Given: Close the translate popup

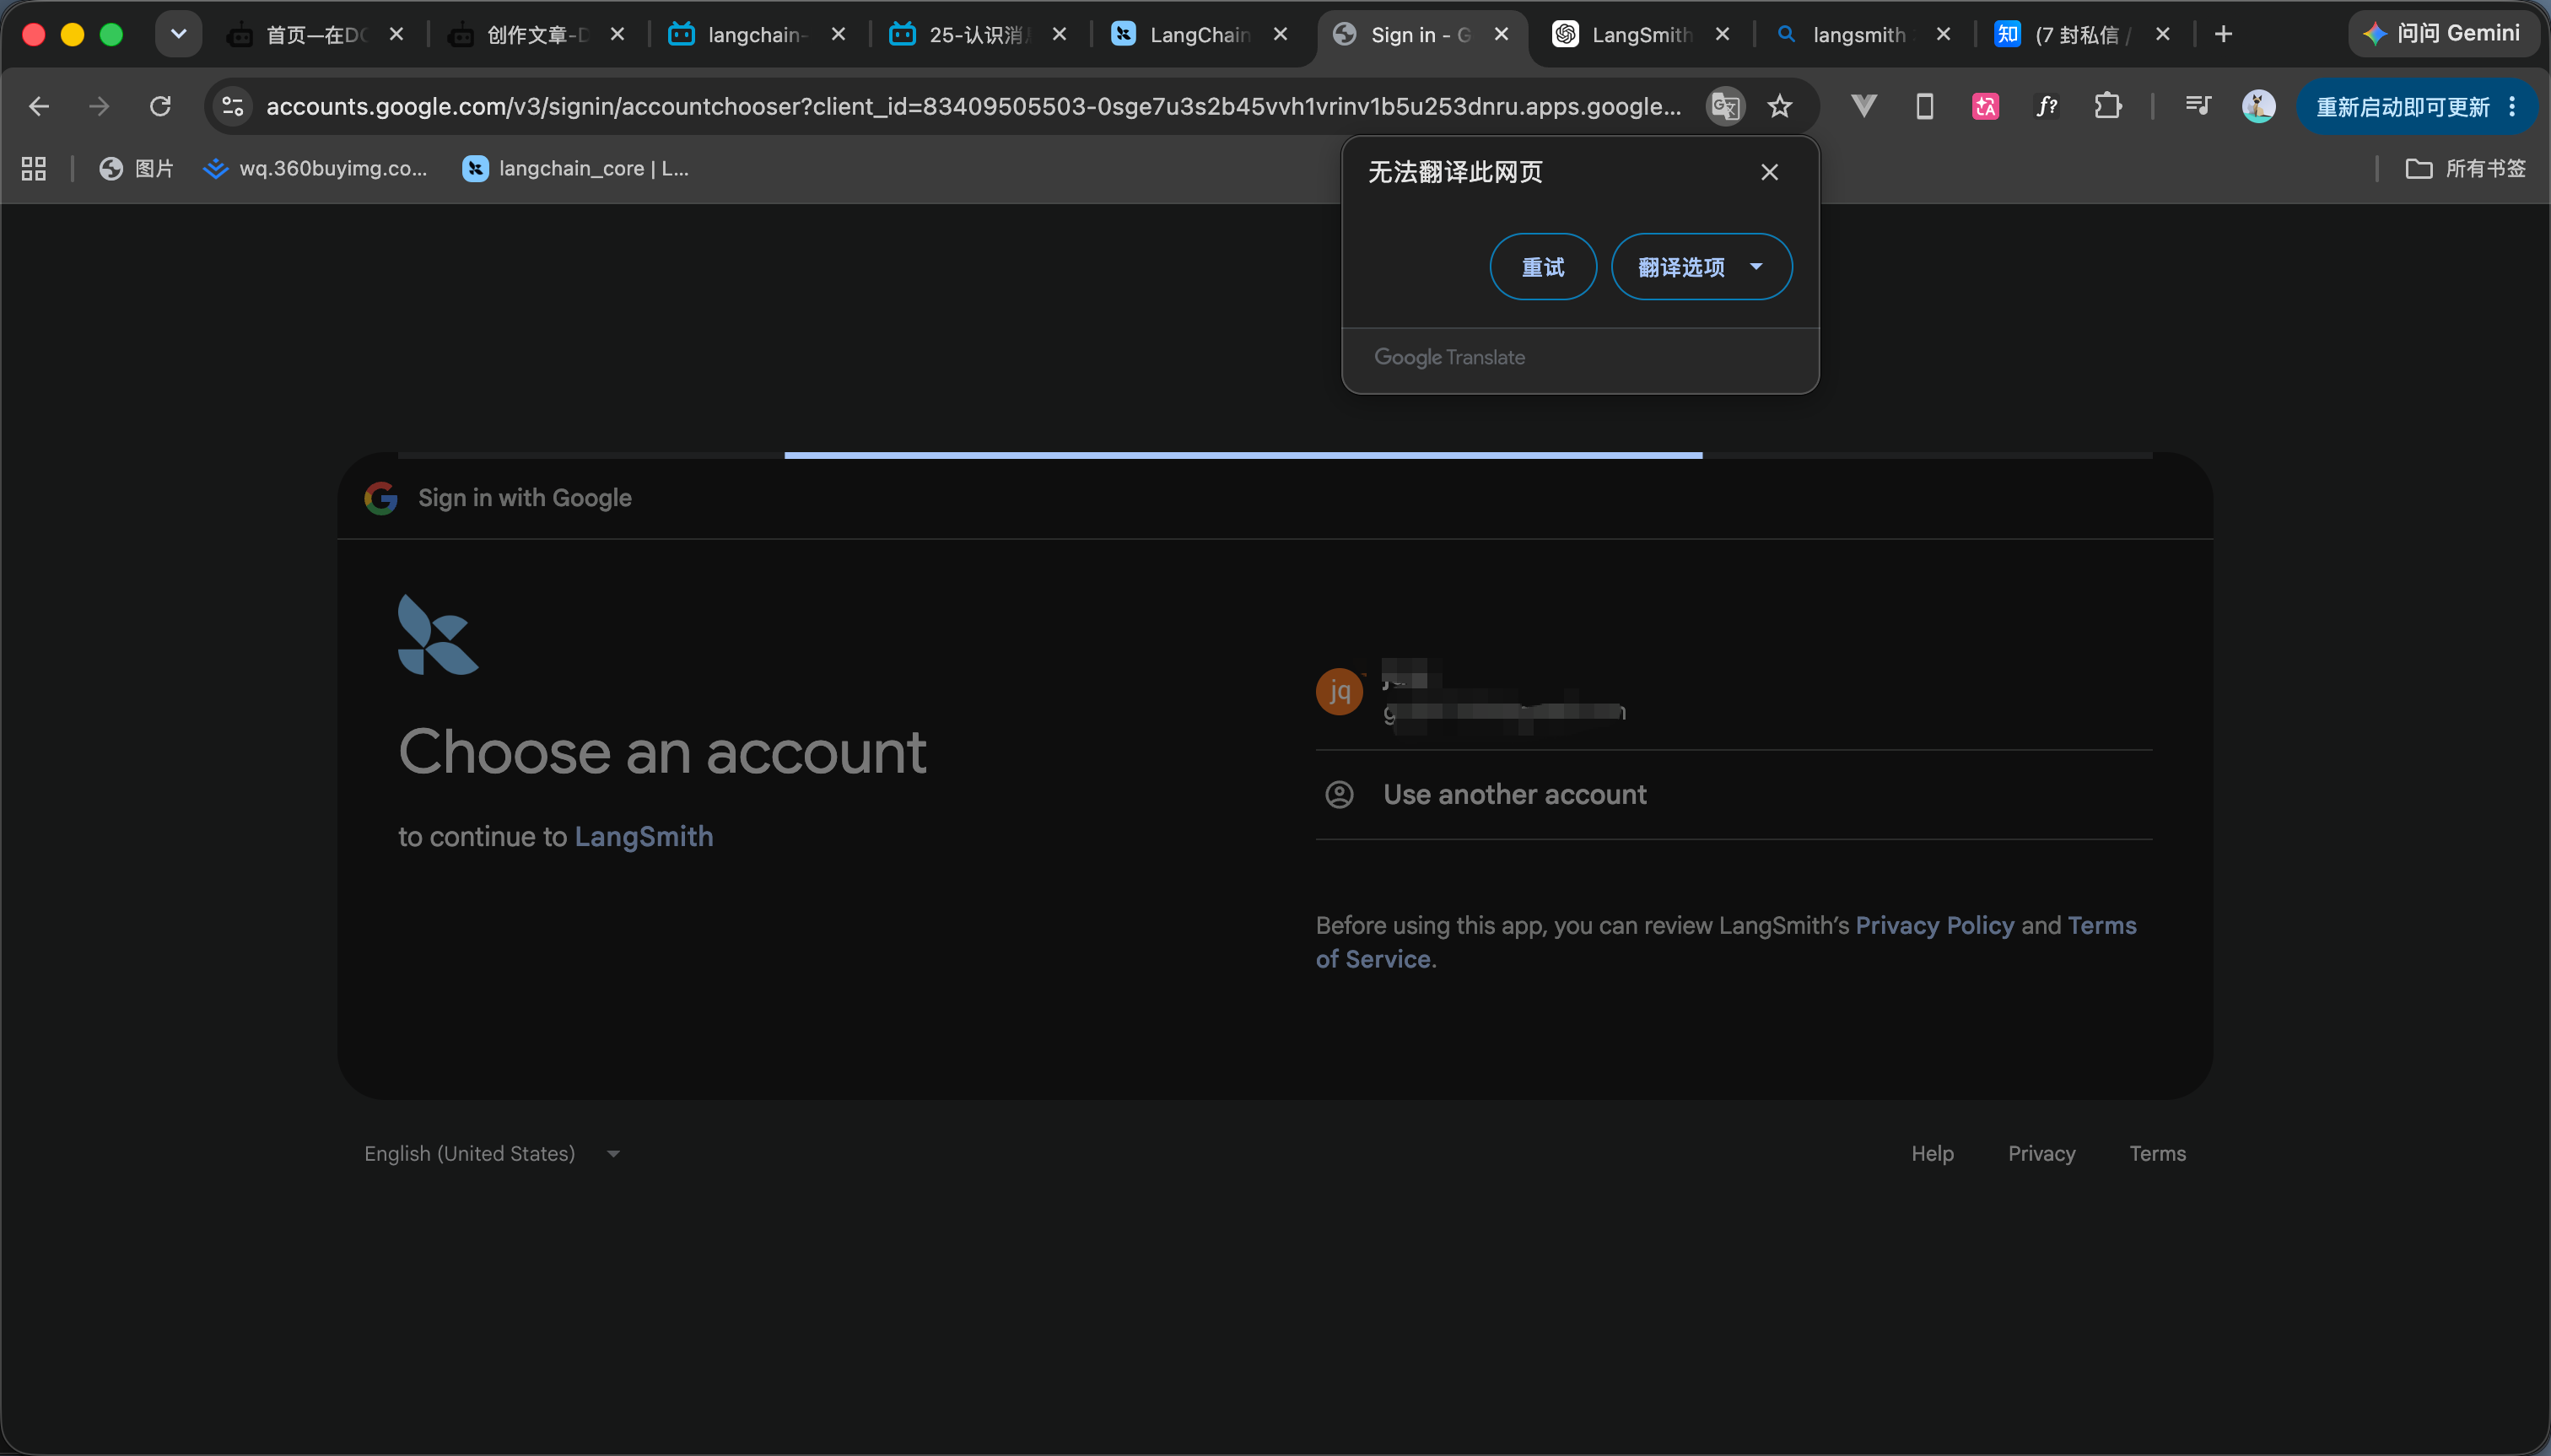Looking at the screenshot, I should [x=1769, y=172].
